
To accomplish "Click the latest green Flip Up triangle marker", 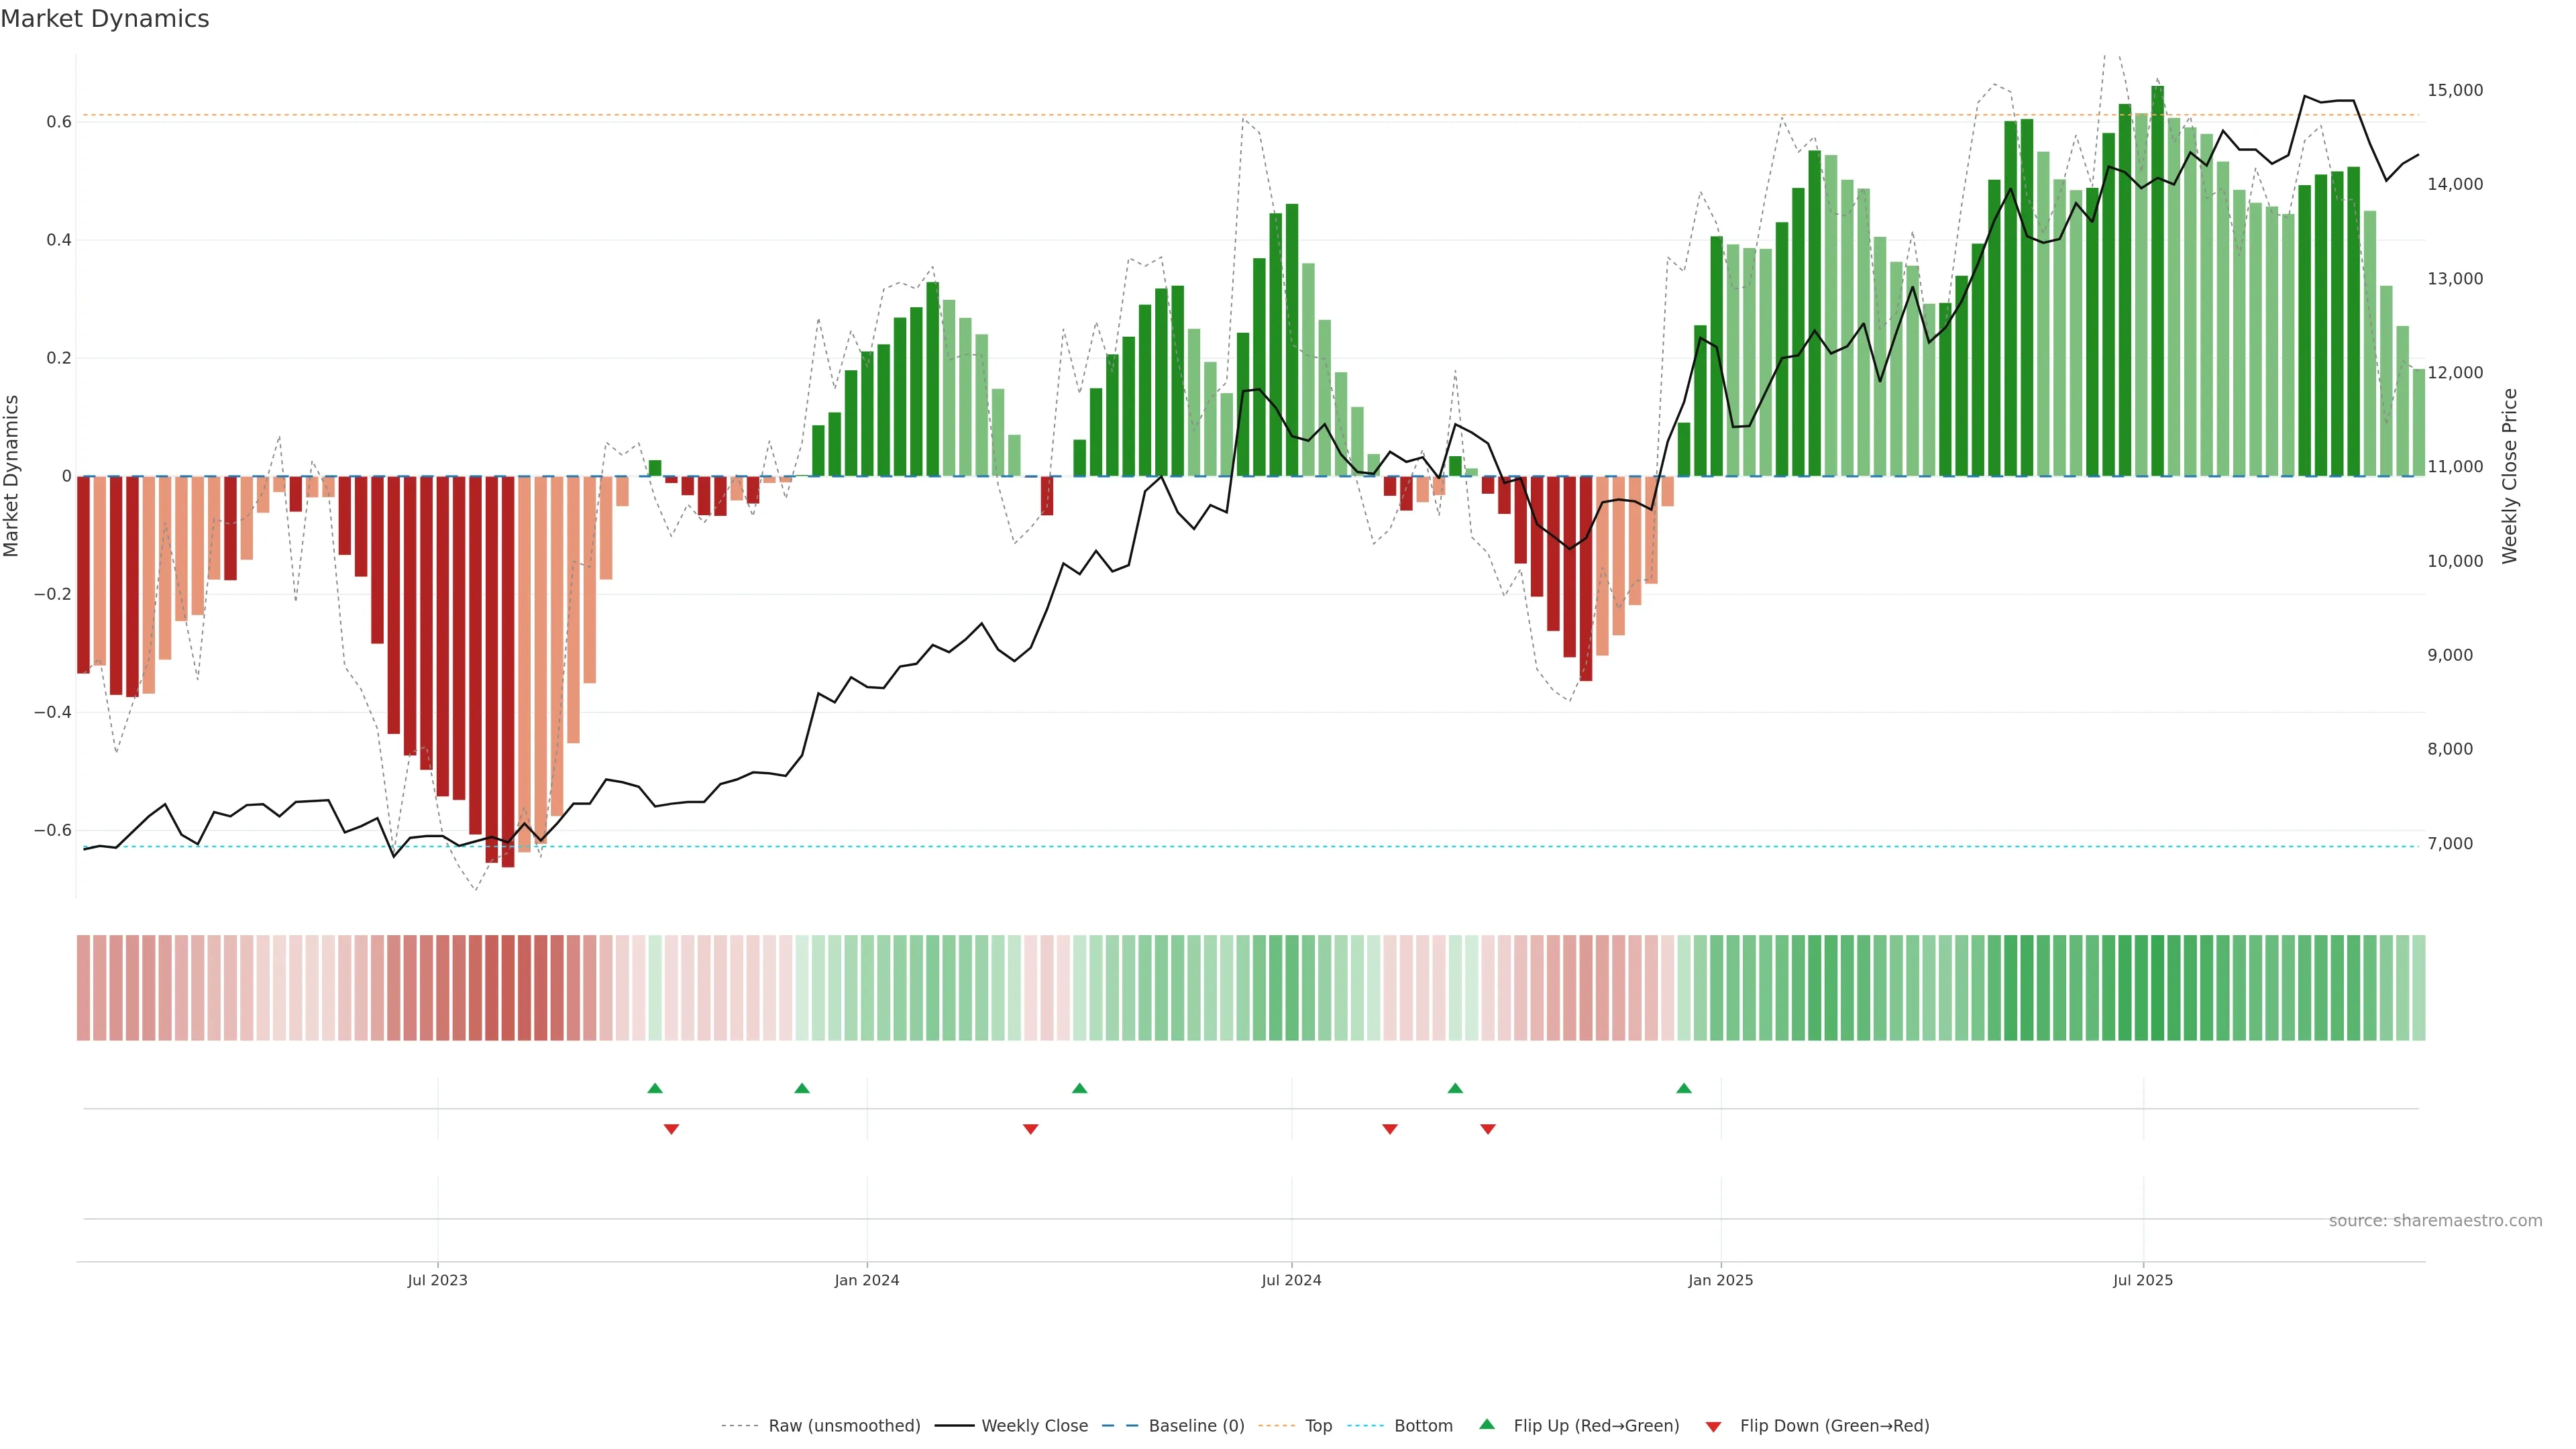I will coord(1684,1088).
